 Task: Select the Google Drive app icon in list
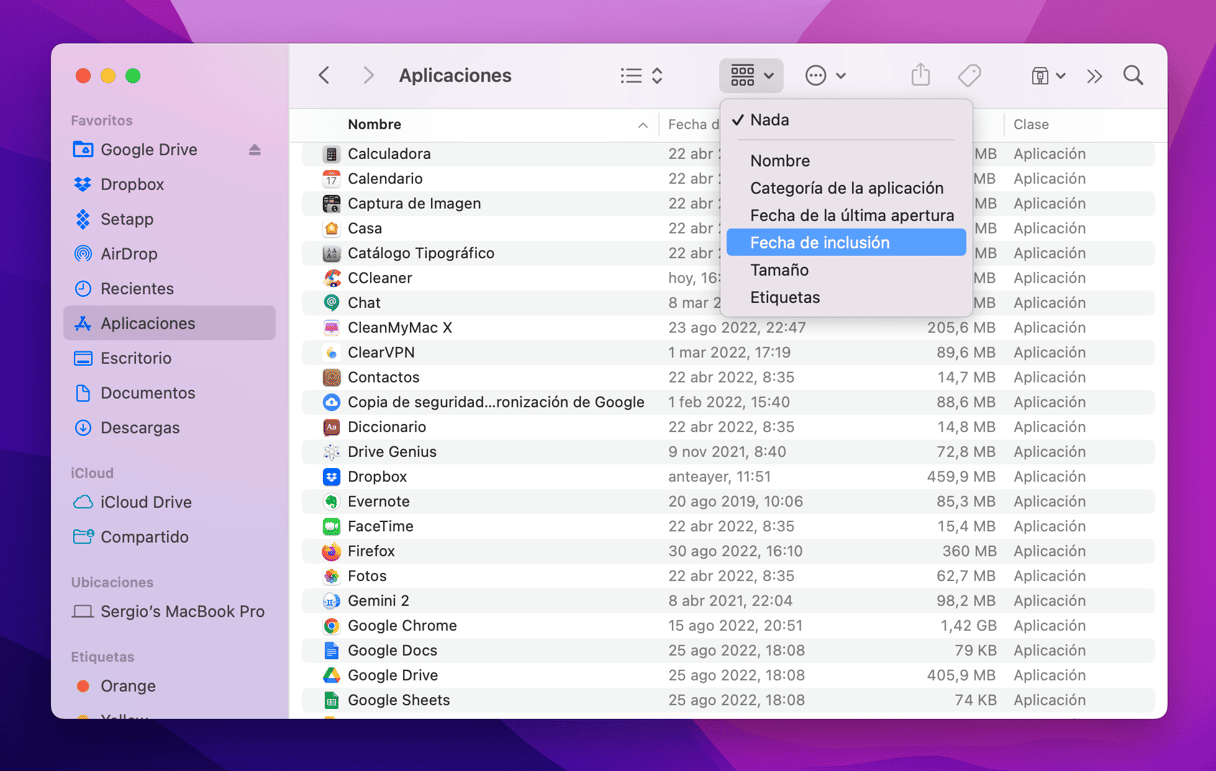click(x=331, y=675)
